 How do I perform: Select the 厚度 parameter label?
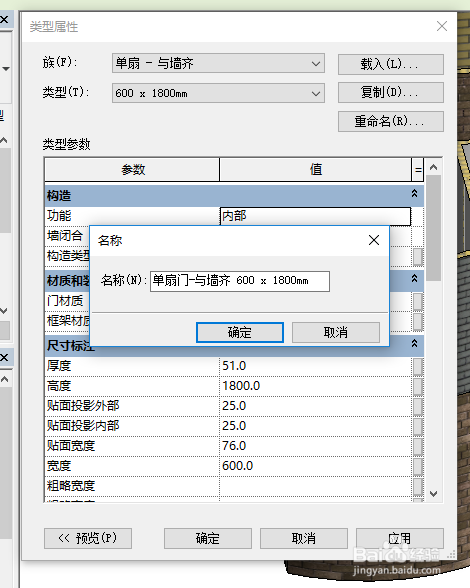pos(59,366)
